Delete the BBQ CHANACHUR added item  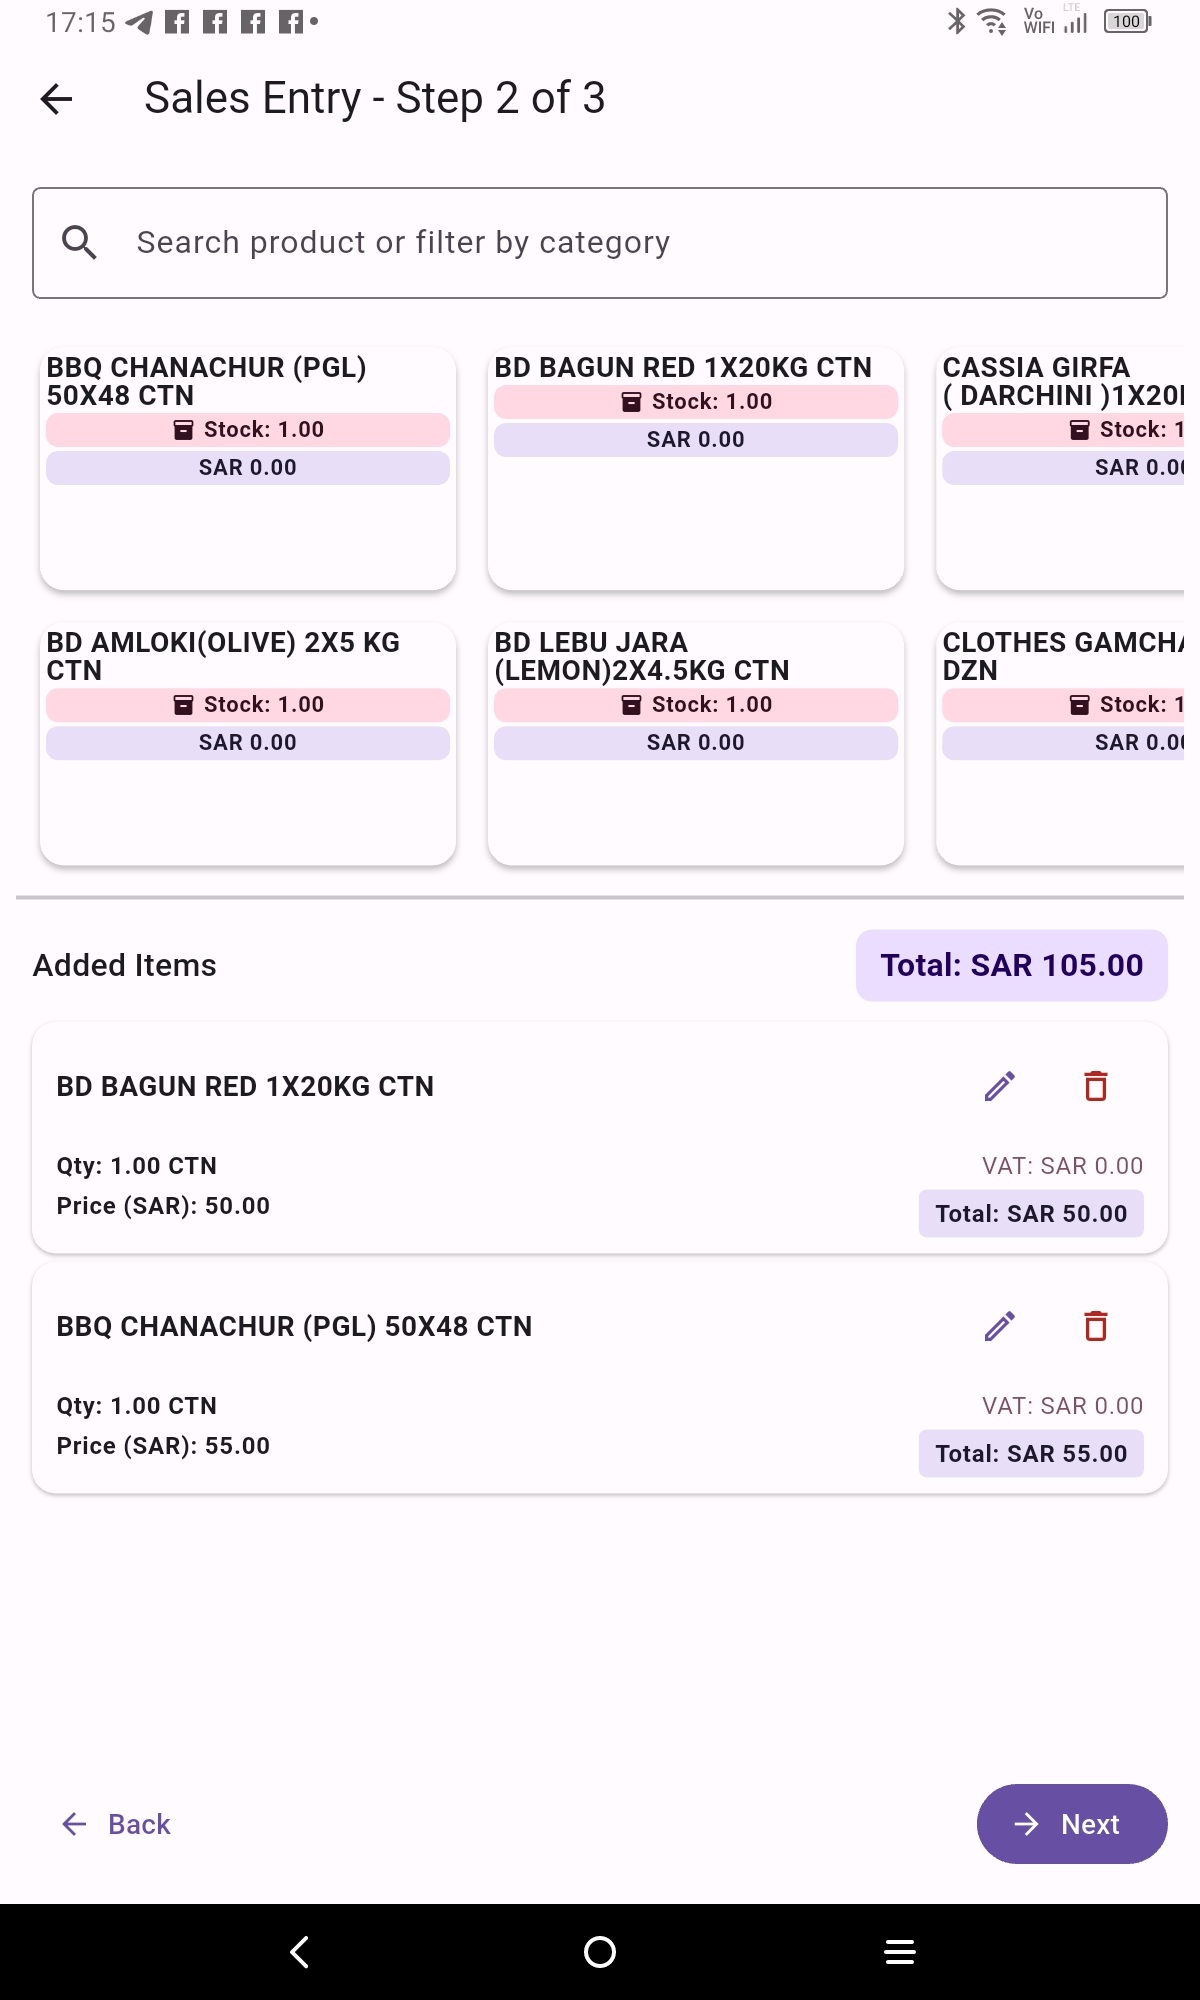[1096, 1326]
